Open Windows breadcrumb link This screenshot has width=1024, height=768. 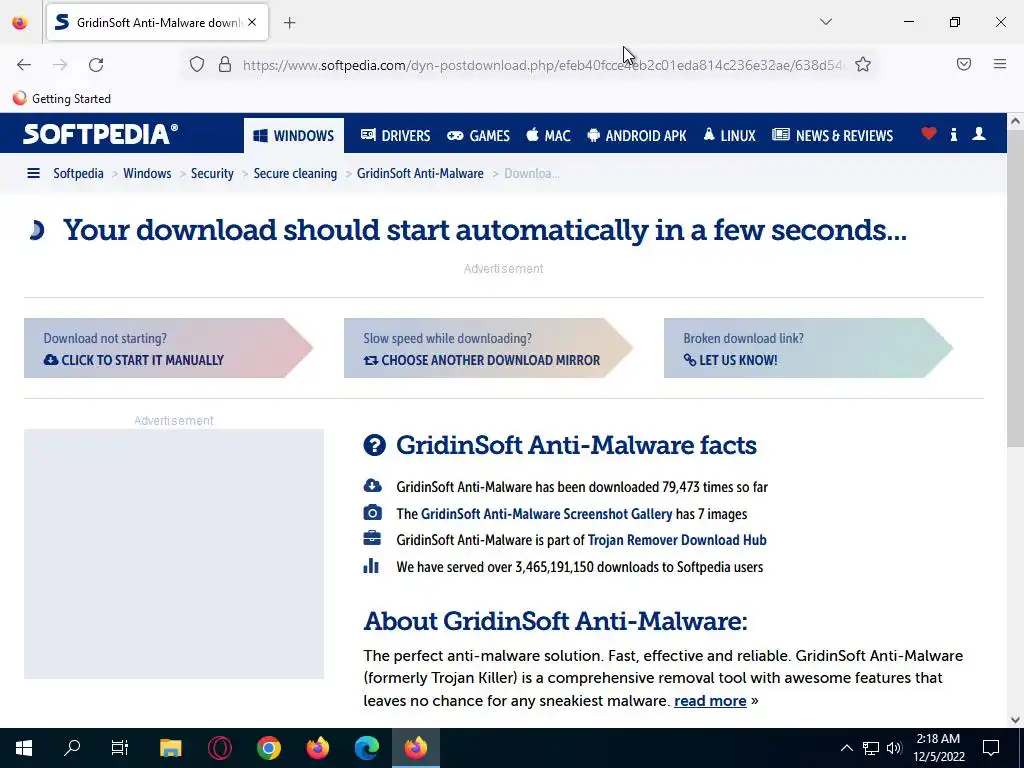147,173
